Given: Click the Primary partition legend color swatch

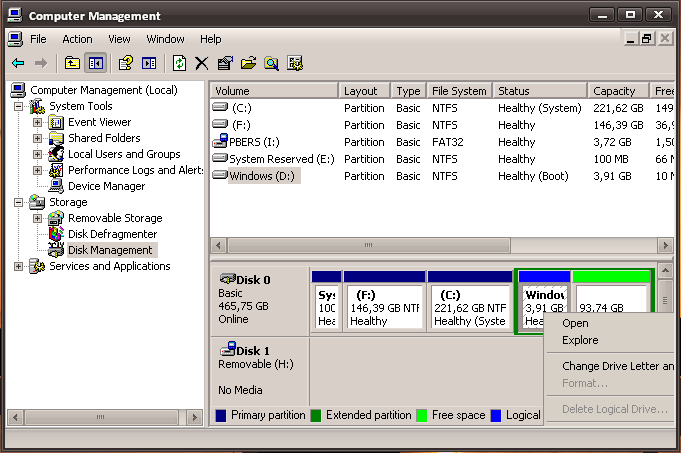Looking at the screenshot, I should (221, 416).
